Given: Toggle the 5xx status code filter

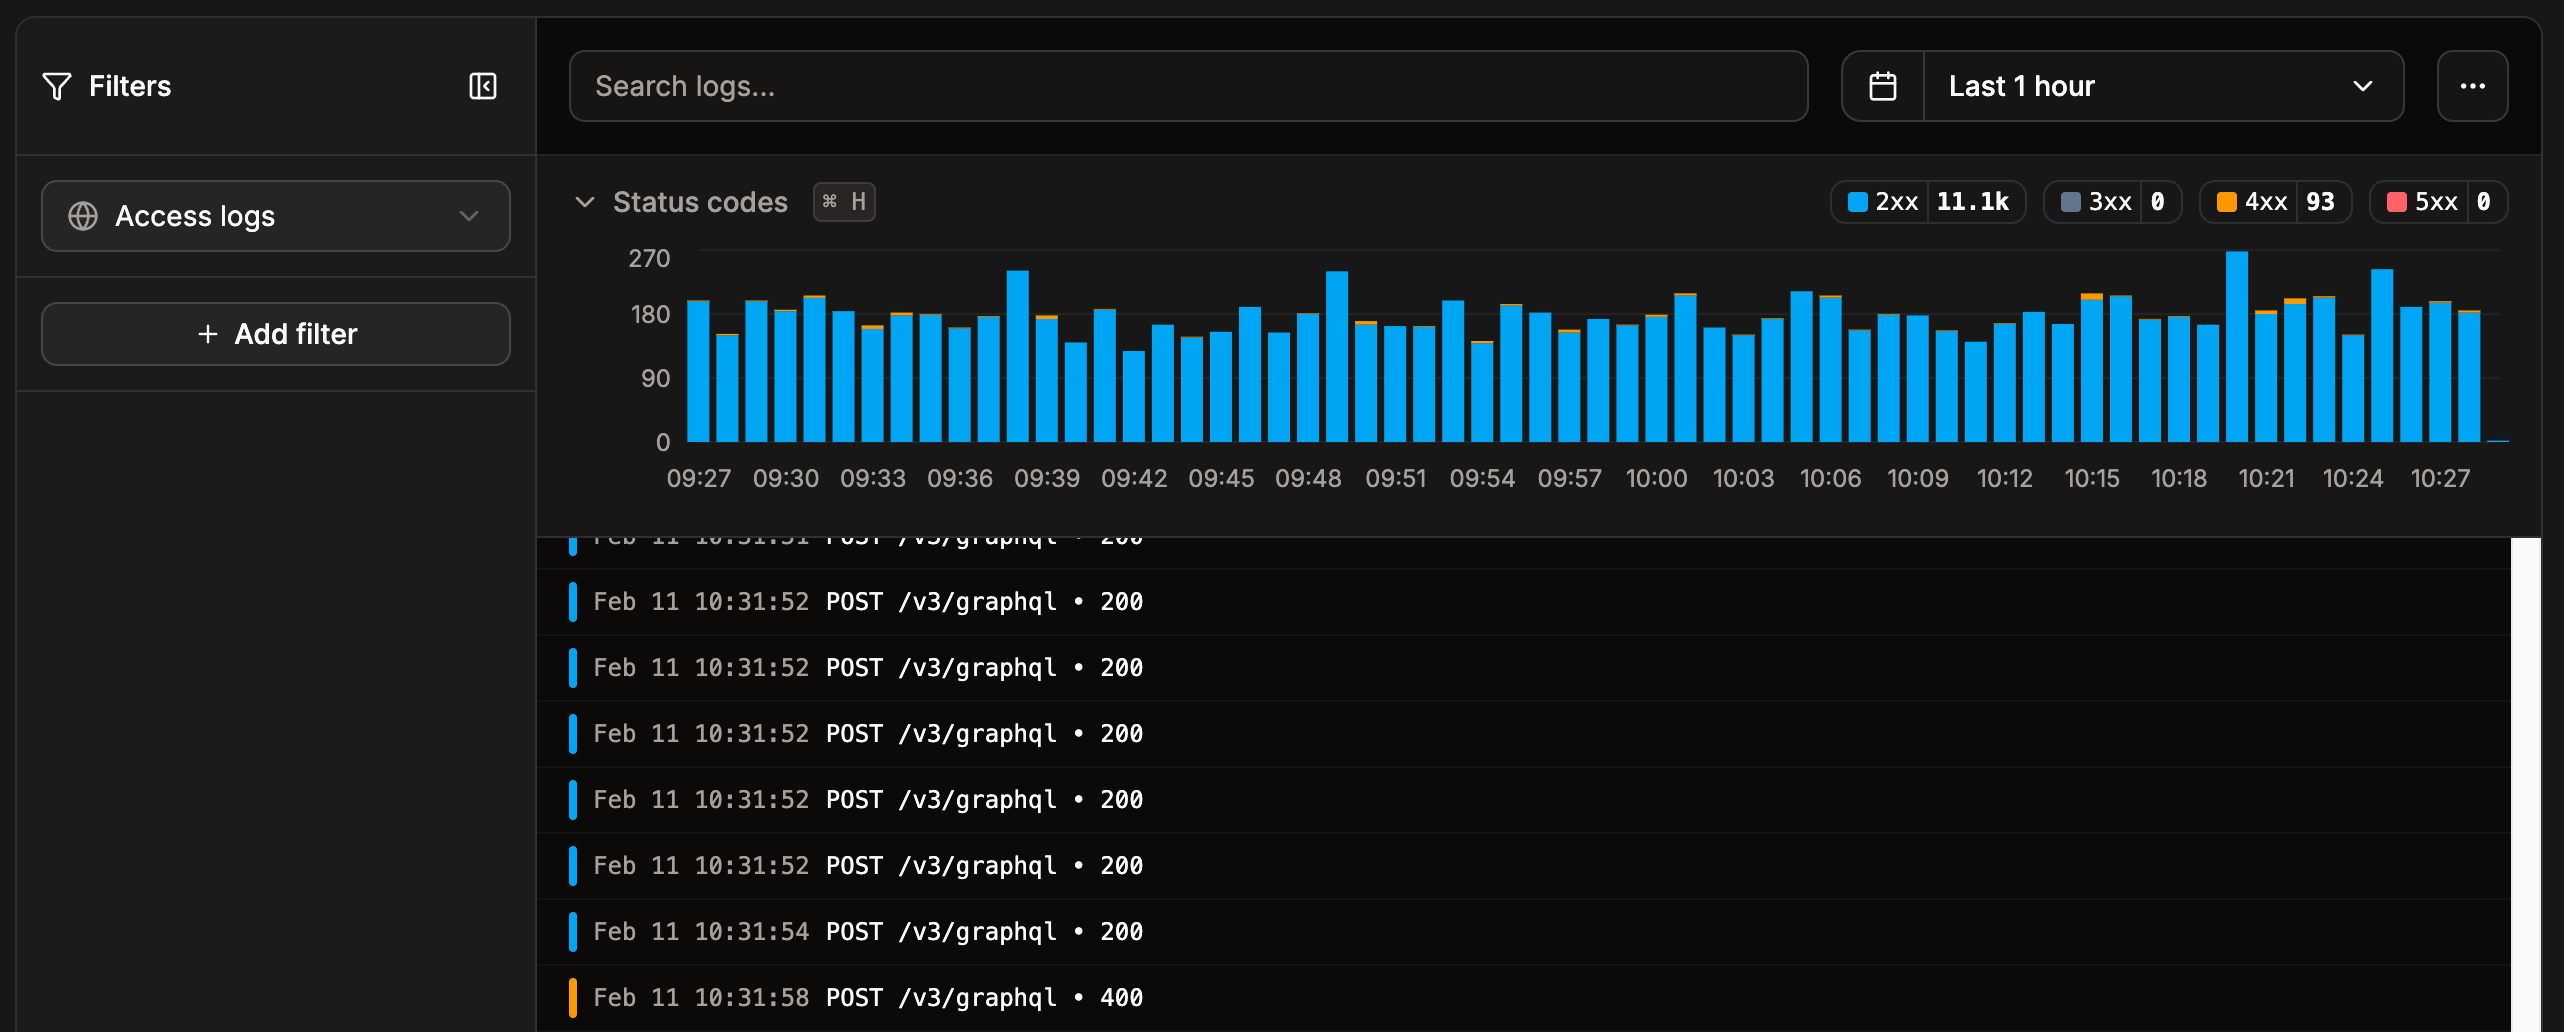Looking at the screenshot, I should (x=2437, y=201).
